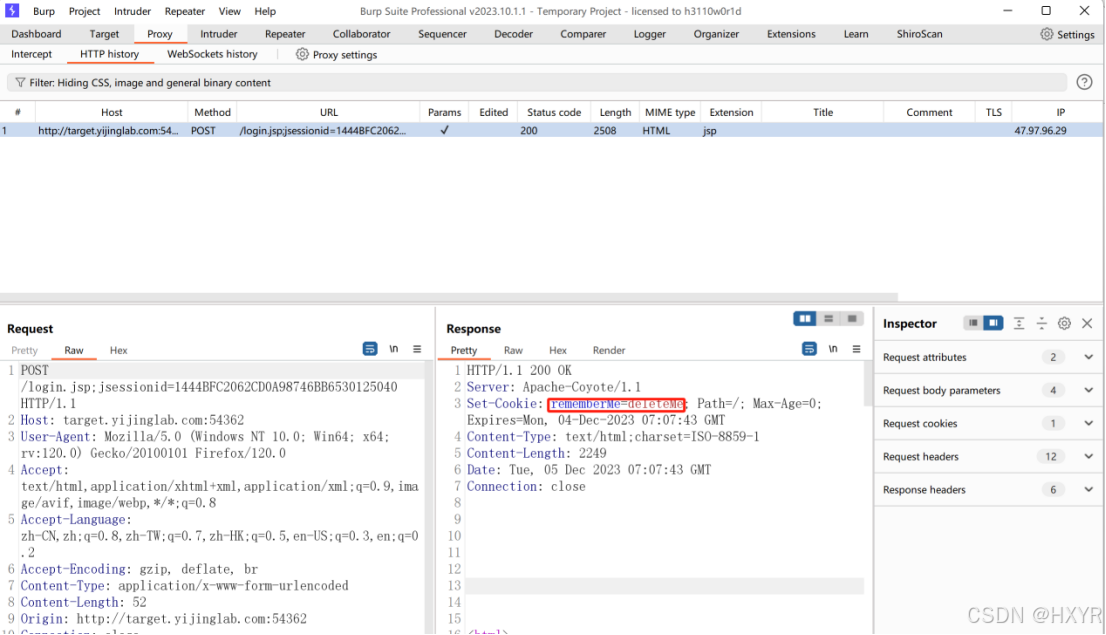
Task: Switch to Logger tab
Action: click(x=650, y=34)
